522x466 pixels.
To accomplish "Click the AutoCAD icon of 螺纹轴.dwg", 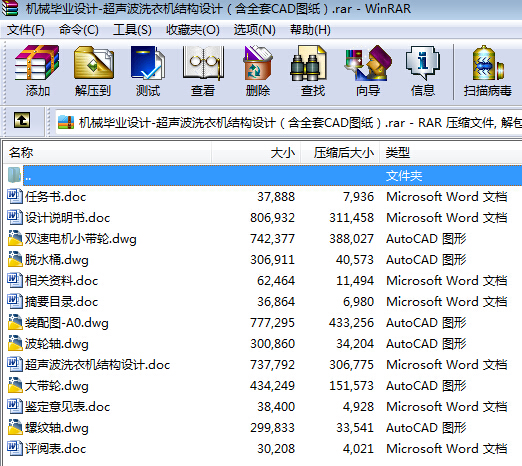I will (x=15, y=427).
